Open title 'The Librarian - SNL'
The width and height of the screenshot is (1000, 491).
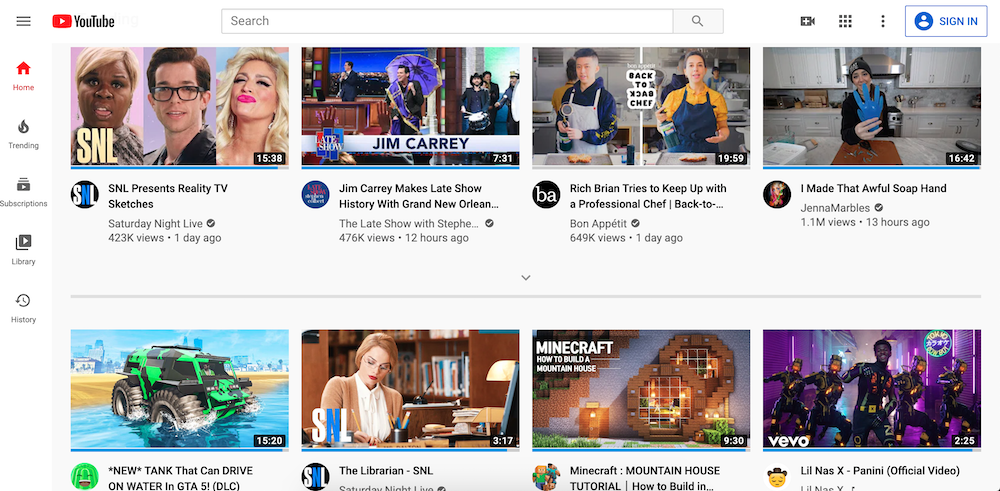coord(386,471)
